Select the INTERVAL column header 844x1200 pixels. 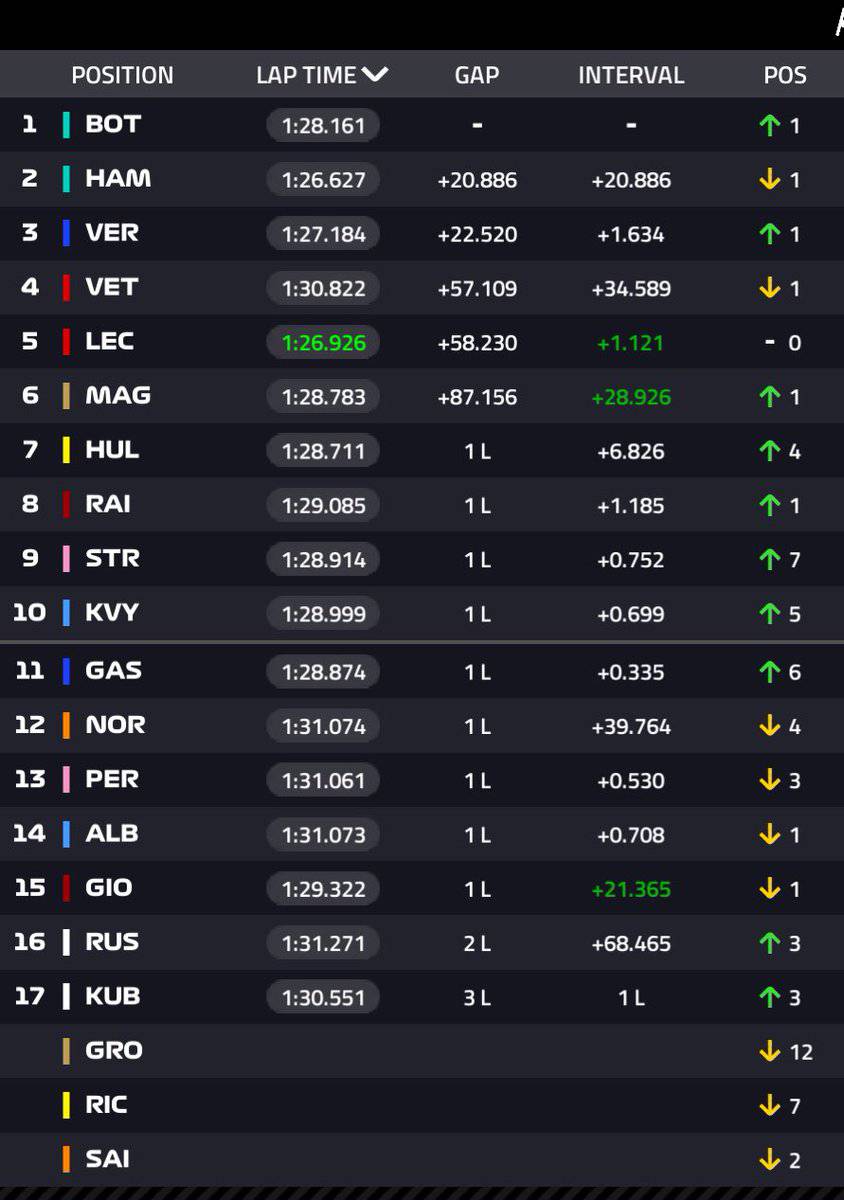pos(631,75)
